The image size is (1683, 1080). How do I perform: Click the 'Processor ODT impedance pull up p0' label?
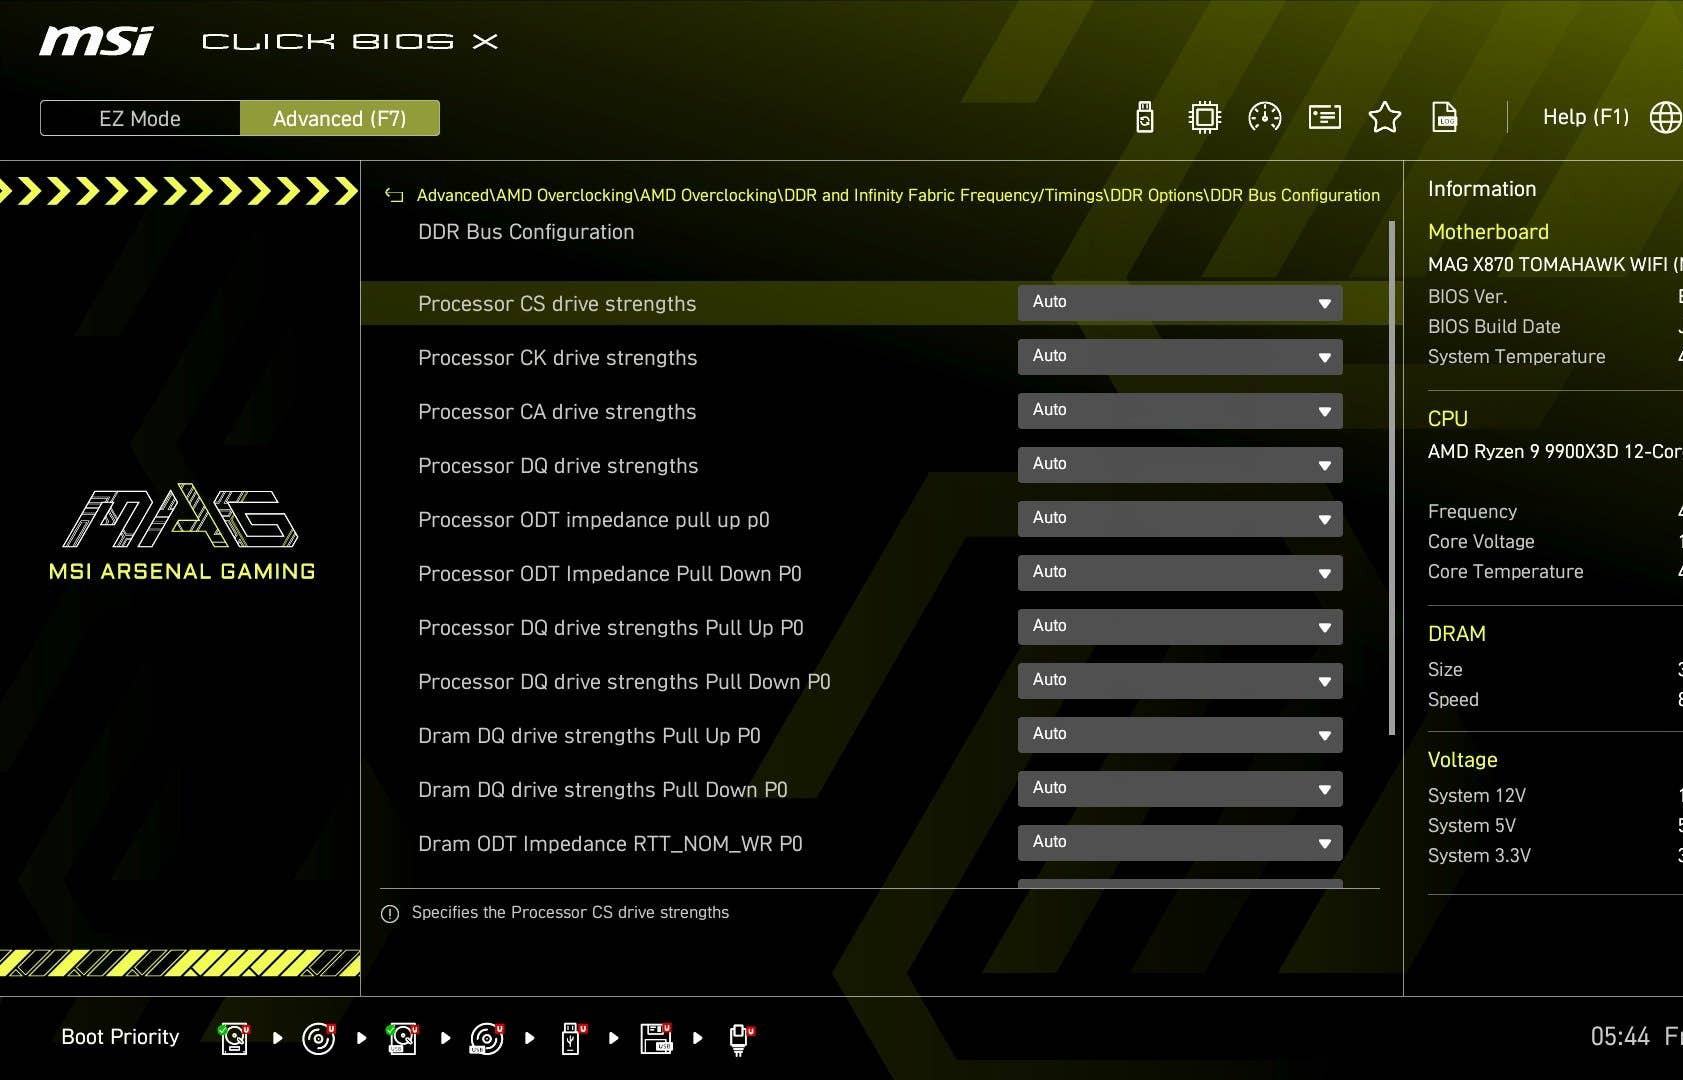[594, 520]
